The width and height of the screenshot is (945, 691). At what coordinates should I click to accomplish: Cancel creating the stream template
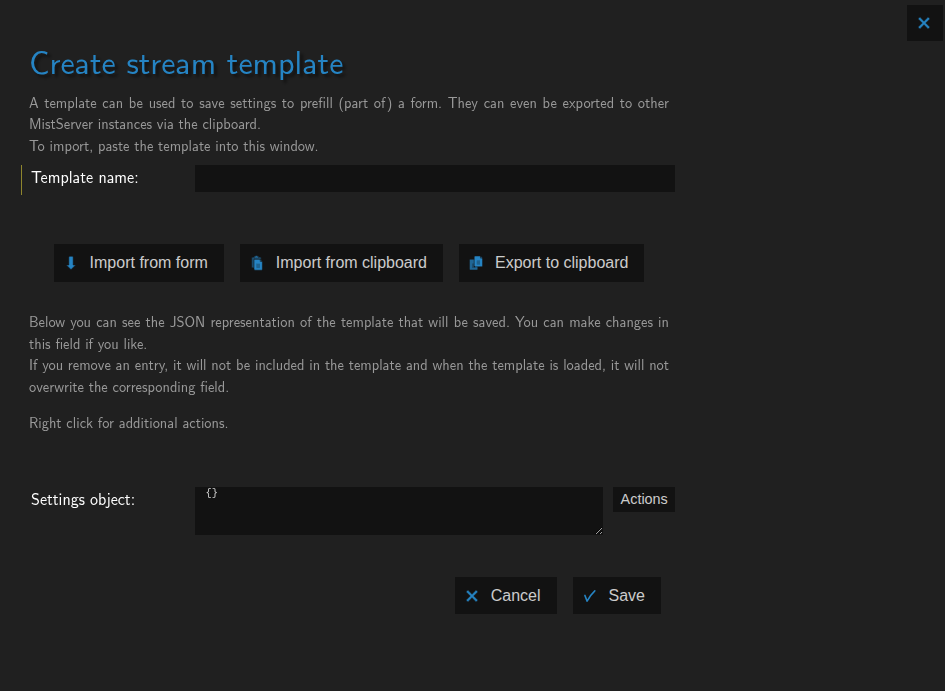pyautogui.click(x=506, y=596)
